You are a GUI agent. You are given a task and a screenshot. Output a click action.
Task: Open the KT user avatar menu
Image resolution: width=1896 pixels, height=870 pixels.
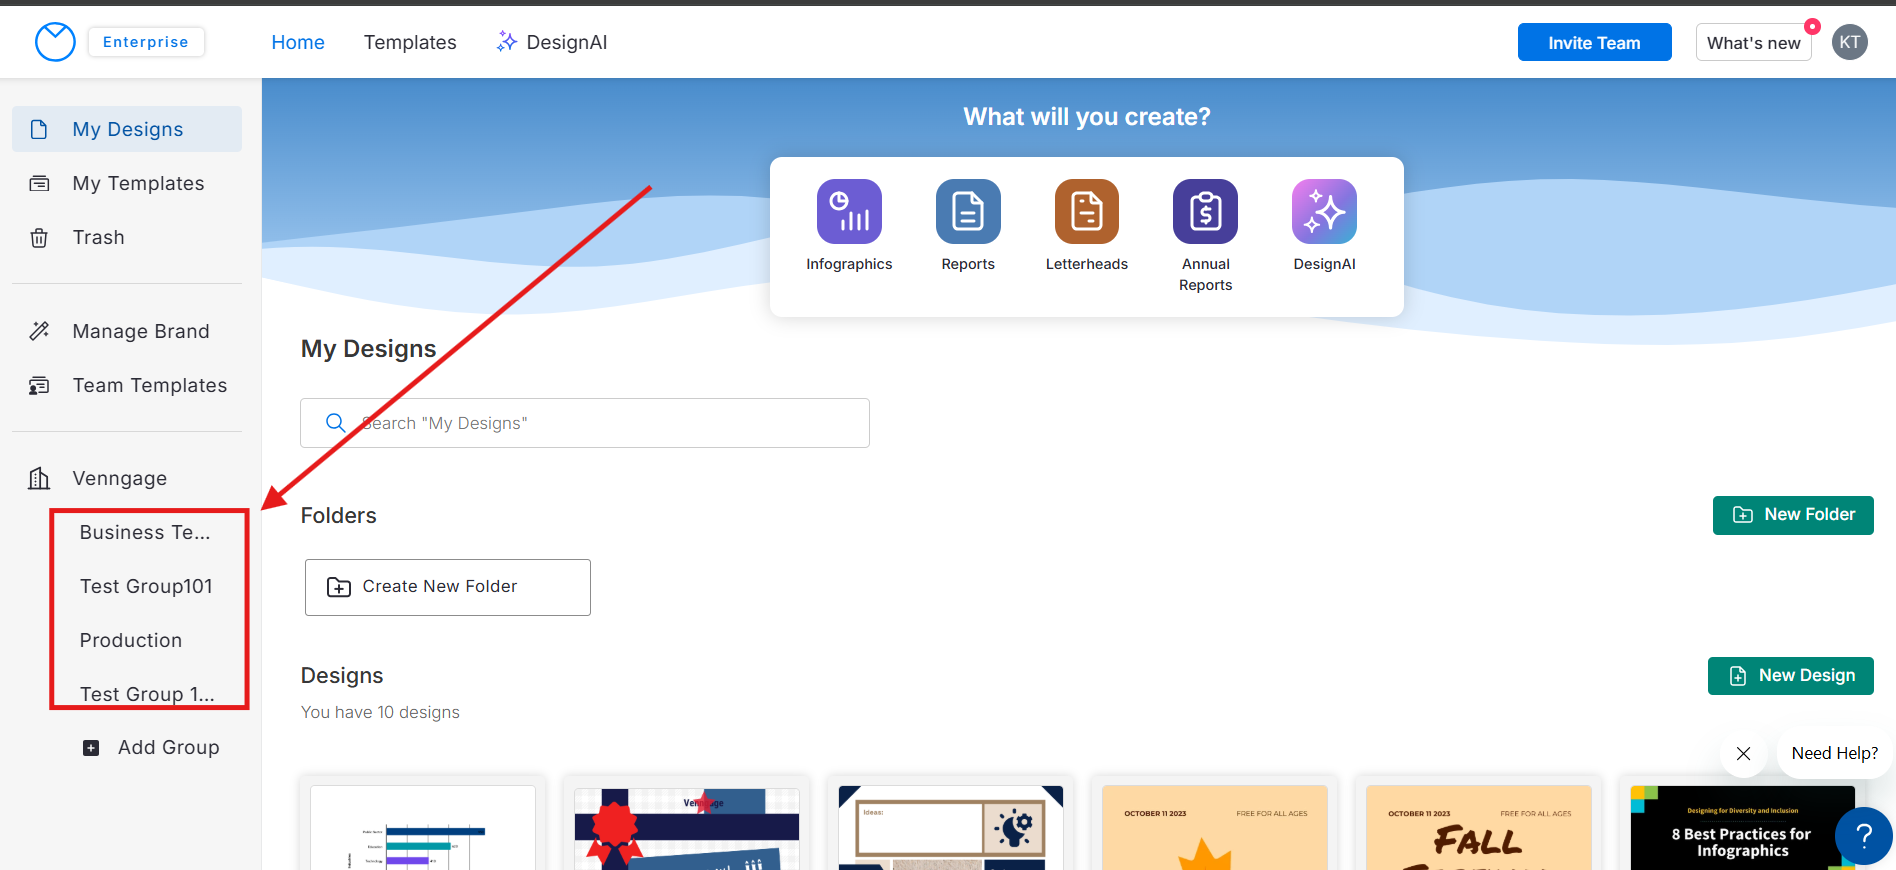tap(1849, 42)
